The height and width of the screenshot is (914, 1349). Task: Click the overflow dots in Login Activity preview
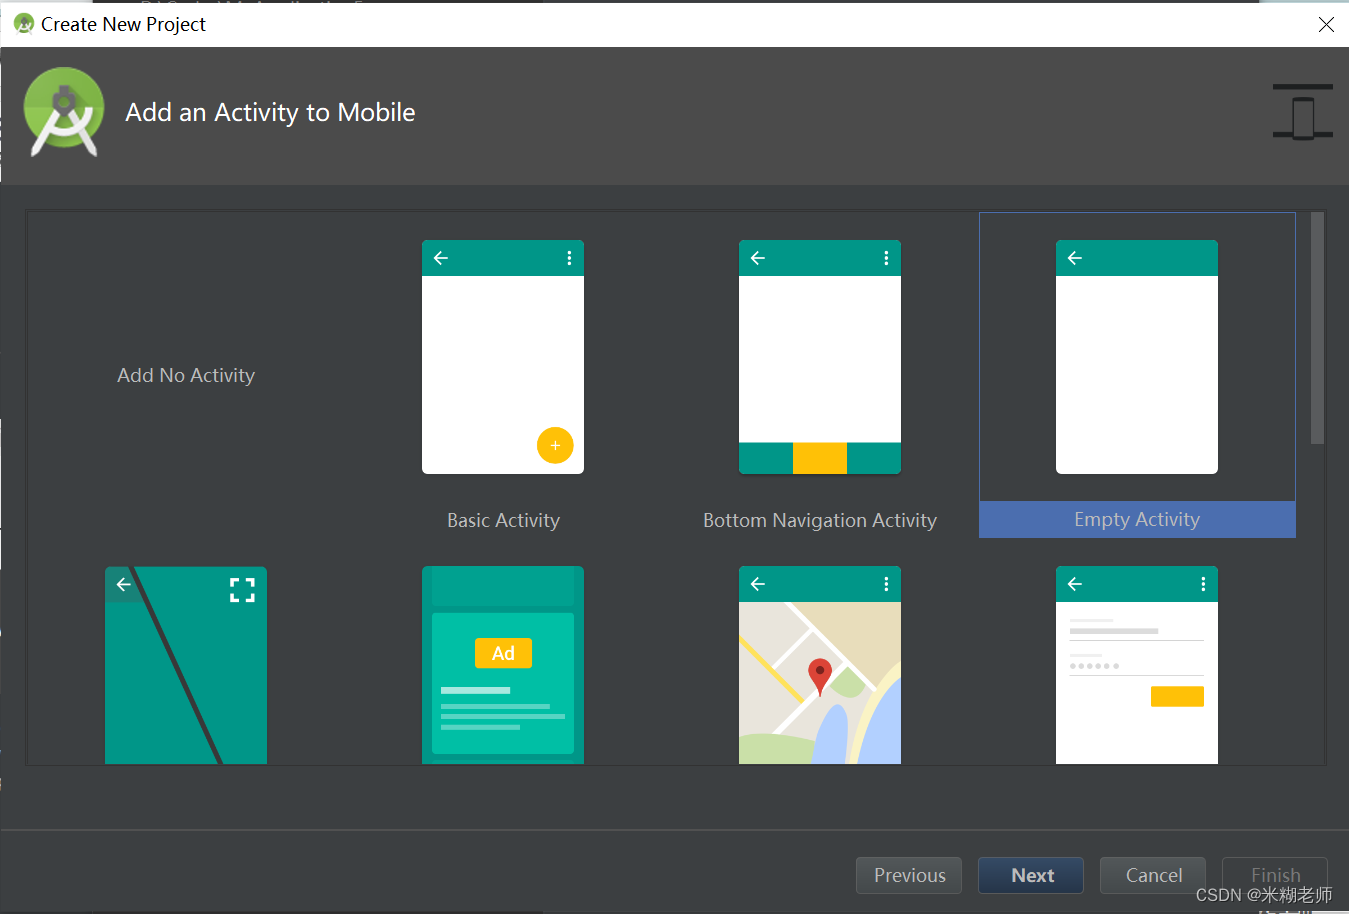click(x=1203, y=584)
